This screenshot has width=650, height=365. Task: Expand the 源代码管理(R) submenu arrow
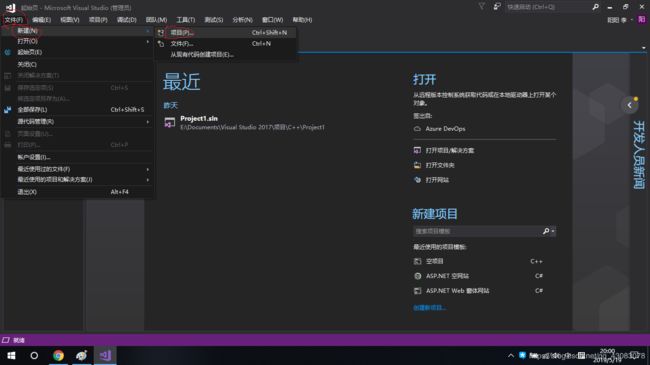coord(148,122)
